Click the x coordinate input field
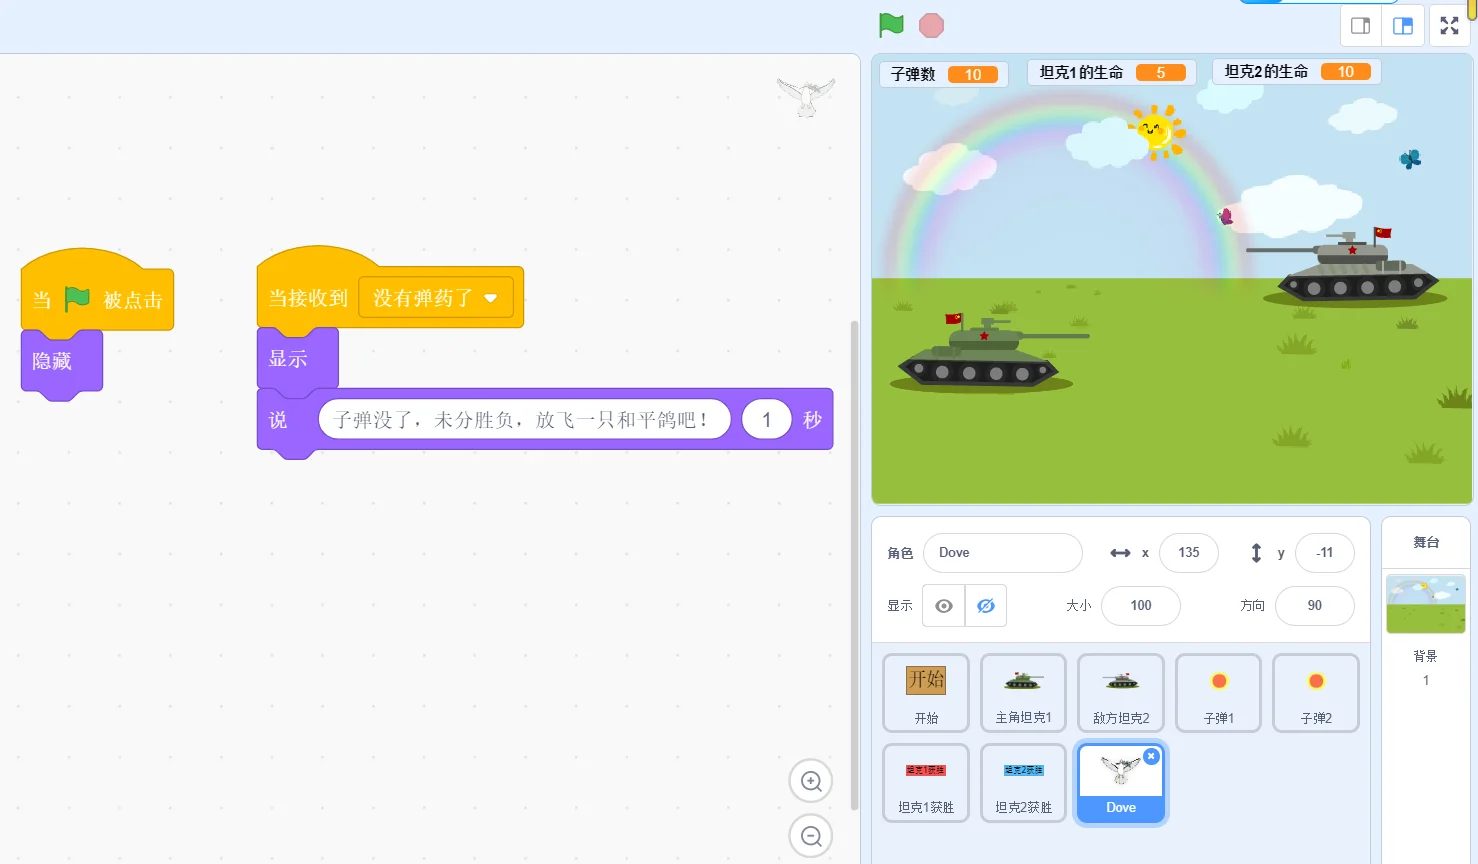The width and height of the screenshot is (1478, 864). click(1188, 552)
